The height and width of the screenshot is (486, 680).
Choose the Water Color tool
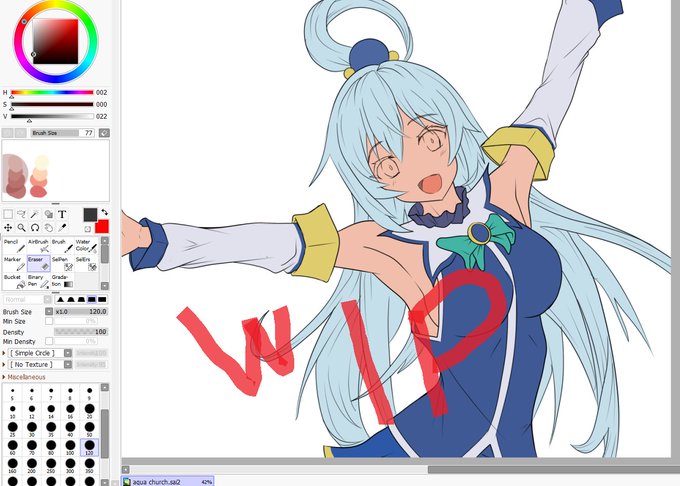(86, 245)
